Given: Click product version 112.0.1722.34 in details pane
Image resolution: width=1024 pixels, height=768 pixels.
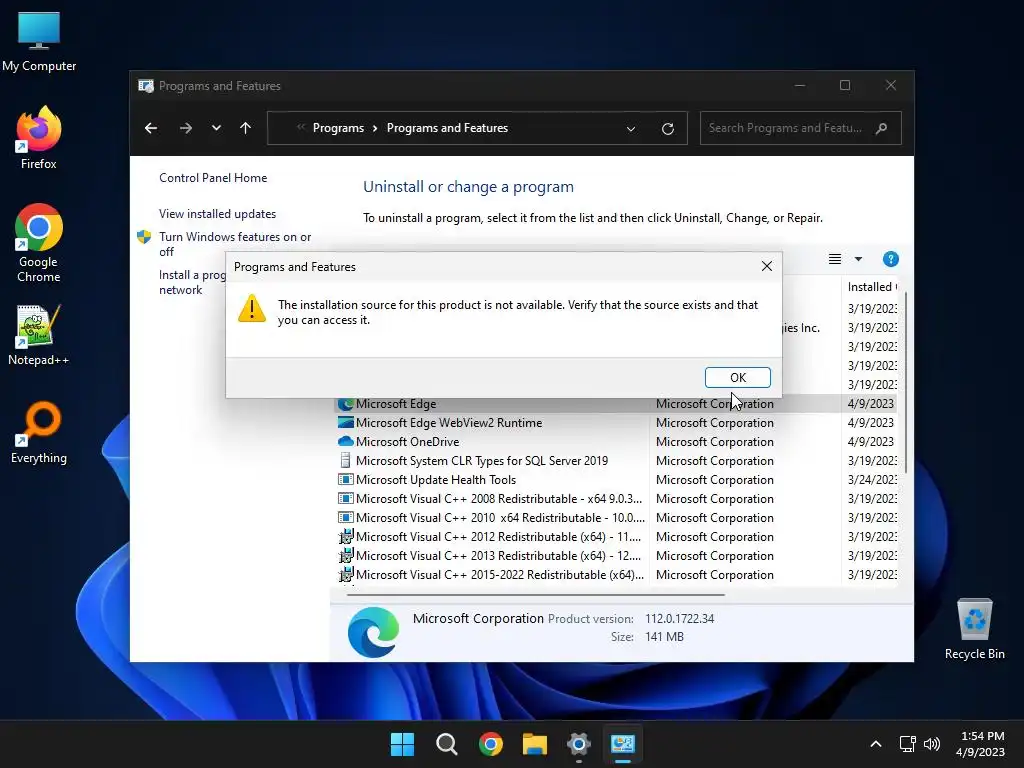Looking at the screenshot, I should click(x=679, y=618).
